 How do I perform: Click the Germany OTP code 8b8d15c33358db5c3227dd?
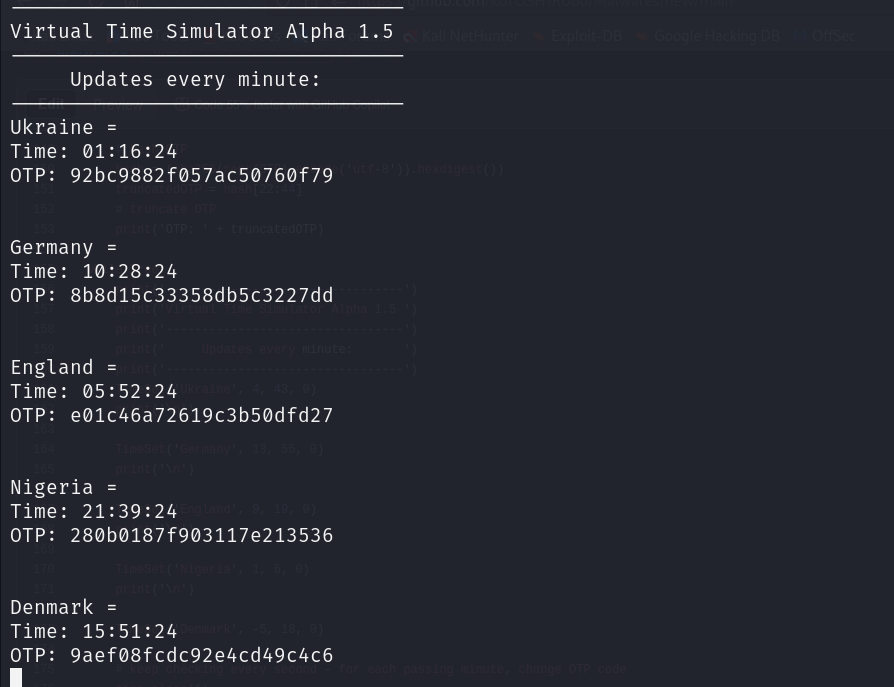(201, 295)
